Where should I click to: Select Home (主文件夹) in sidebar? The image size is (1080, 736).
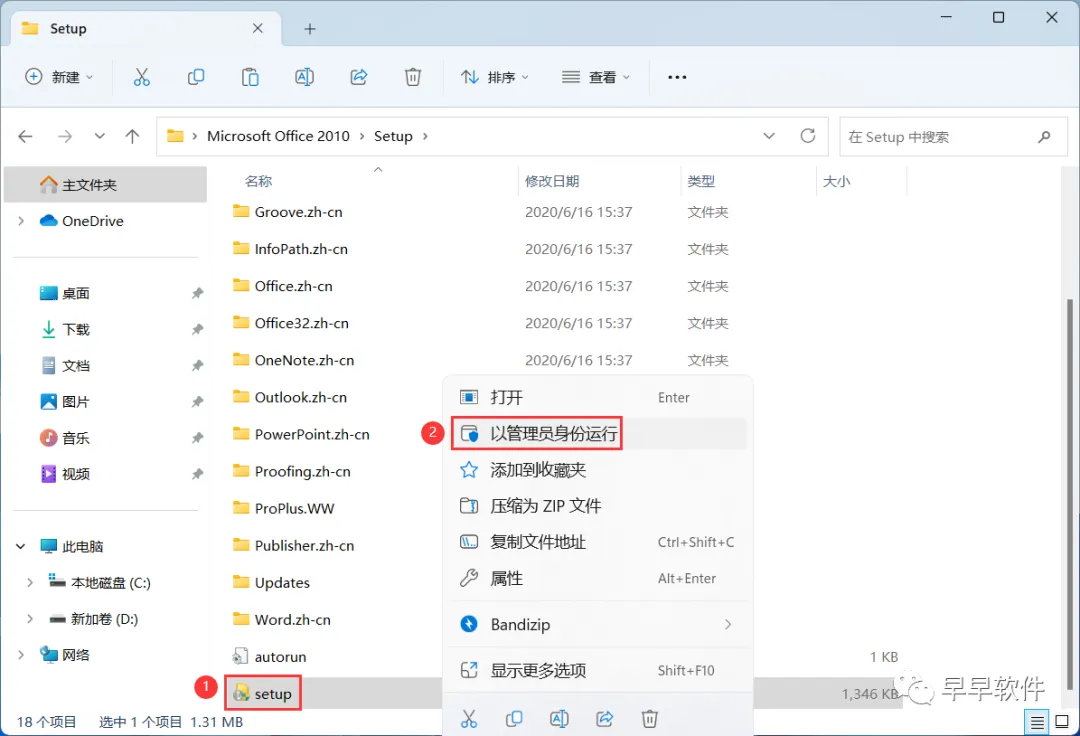pos(105,185)
